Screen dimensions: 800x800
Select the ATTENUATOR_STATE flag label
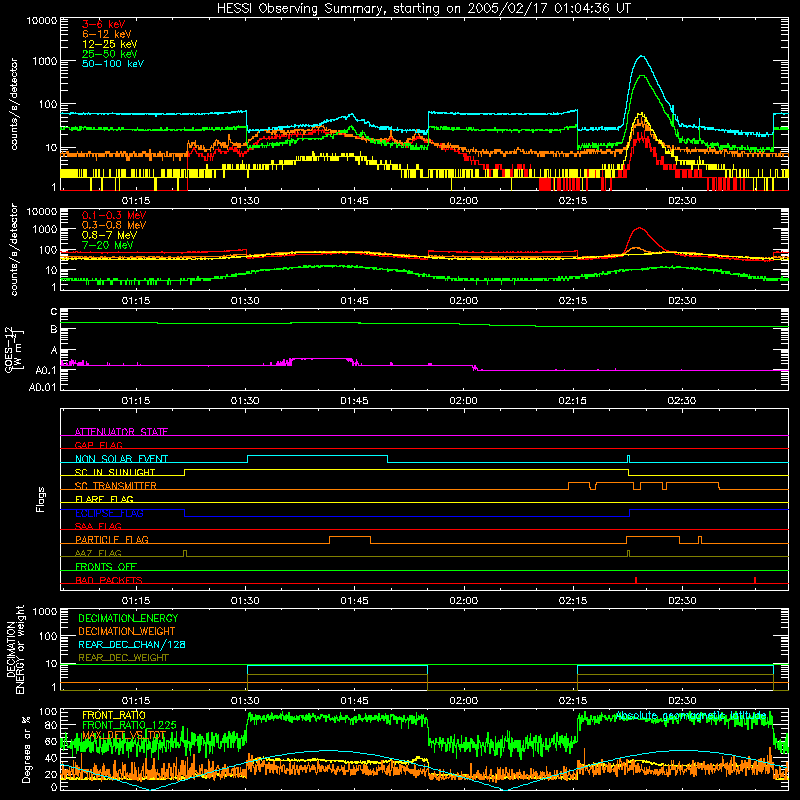pos(121,432)
